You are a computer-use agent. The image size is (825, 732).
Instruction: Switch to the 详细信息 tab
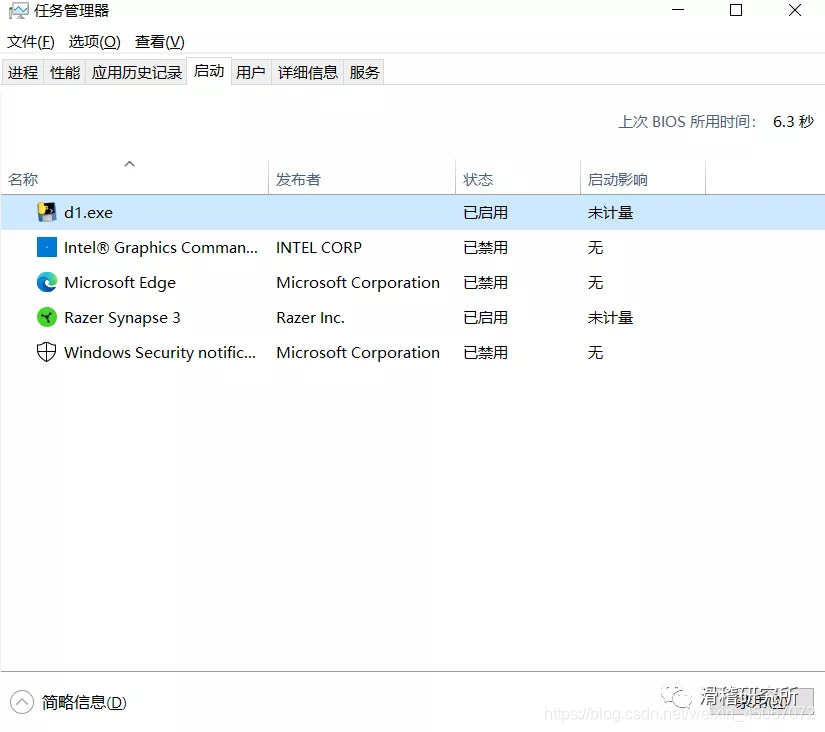pyautogui.click(x=306, y=71)
